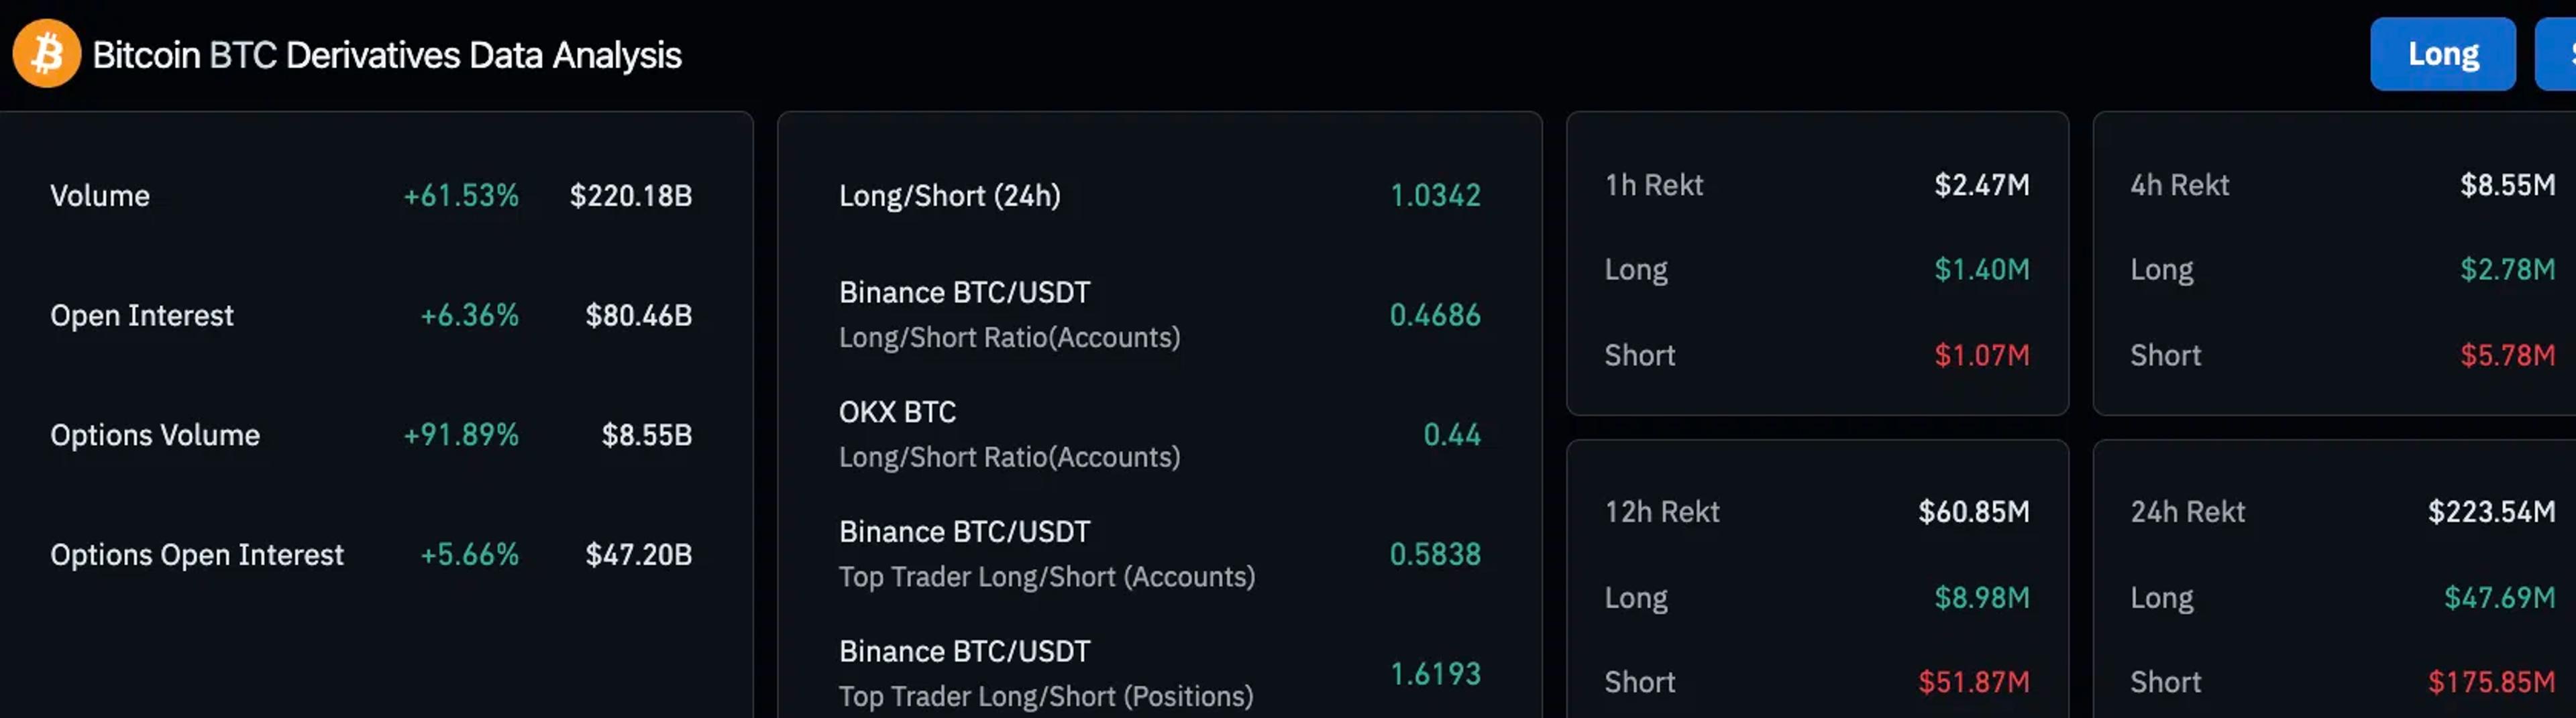Select the 1h Rekt Short $1.07M value
The image size is (2576, 718).
[1981, 355]
